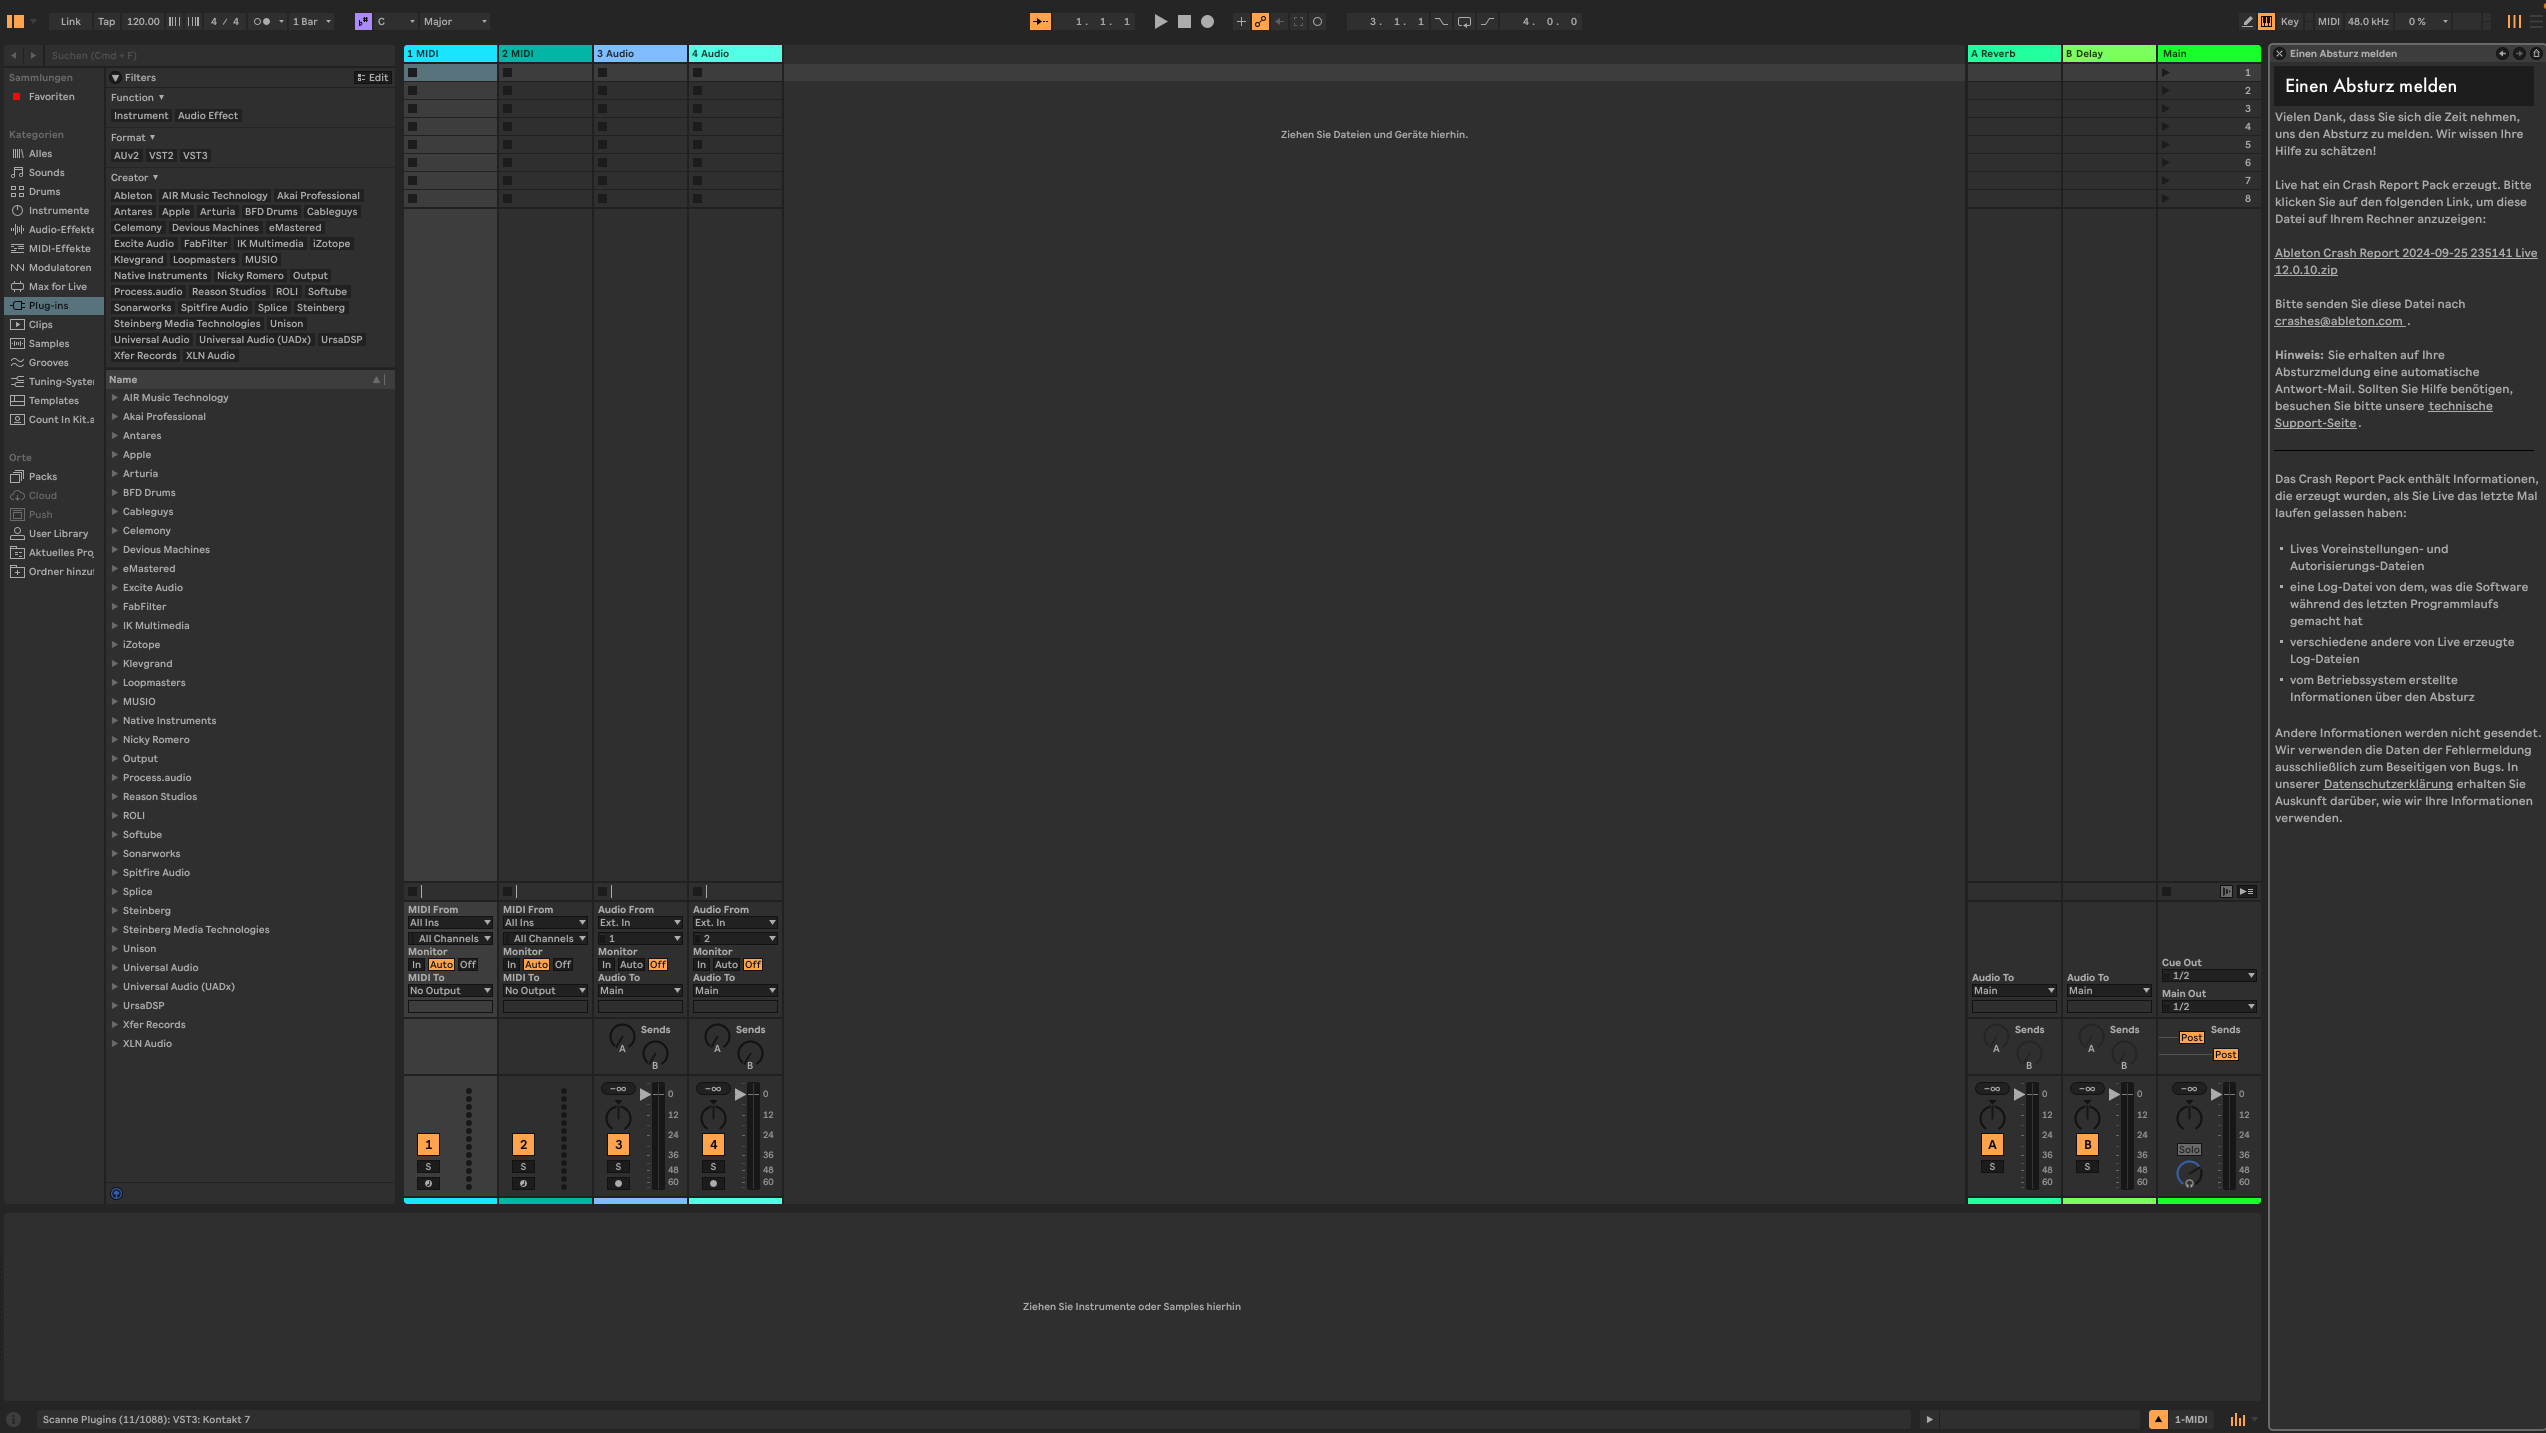
Task: Click the info toggle in status bar
Action: (x=13, y=1419)
